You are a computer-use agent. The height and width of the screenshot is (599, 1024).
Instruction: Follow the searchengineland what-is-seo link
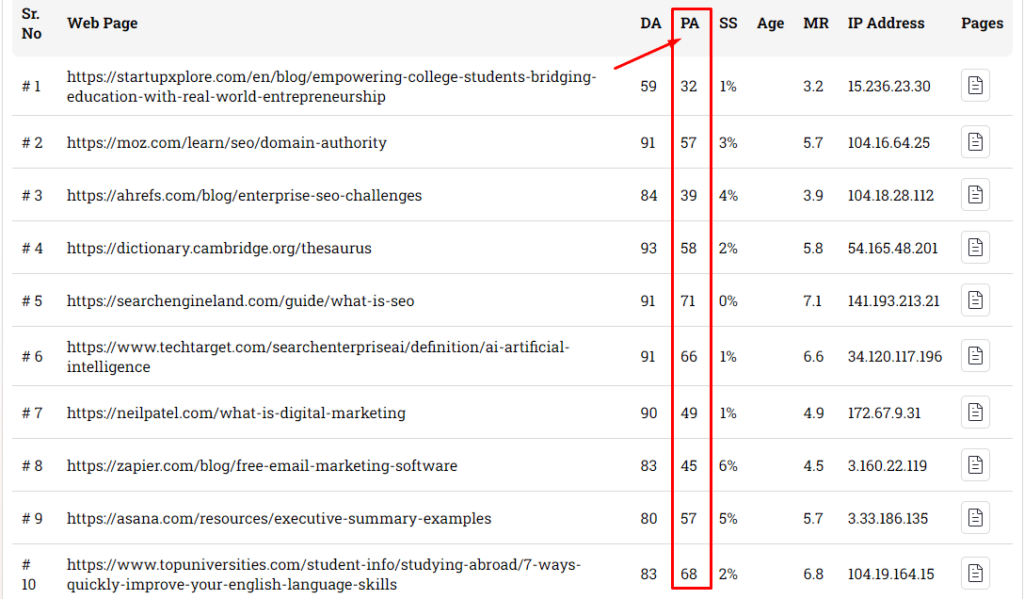240,301
